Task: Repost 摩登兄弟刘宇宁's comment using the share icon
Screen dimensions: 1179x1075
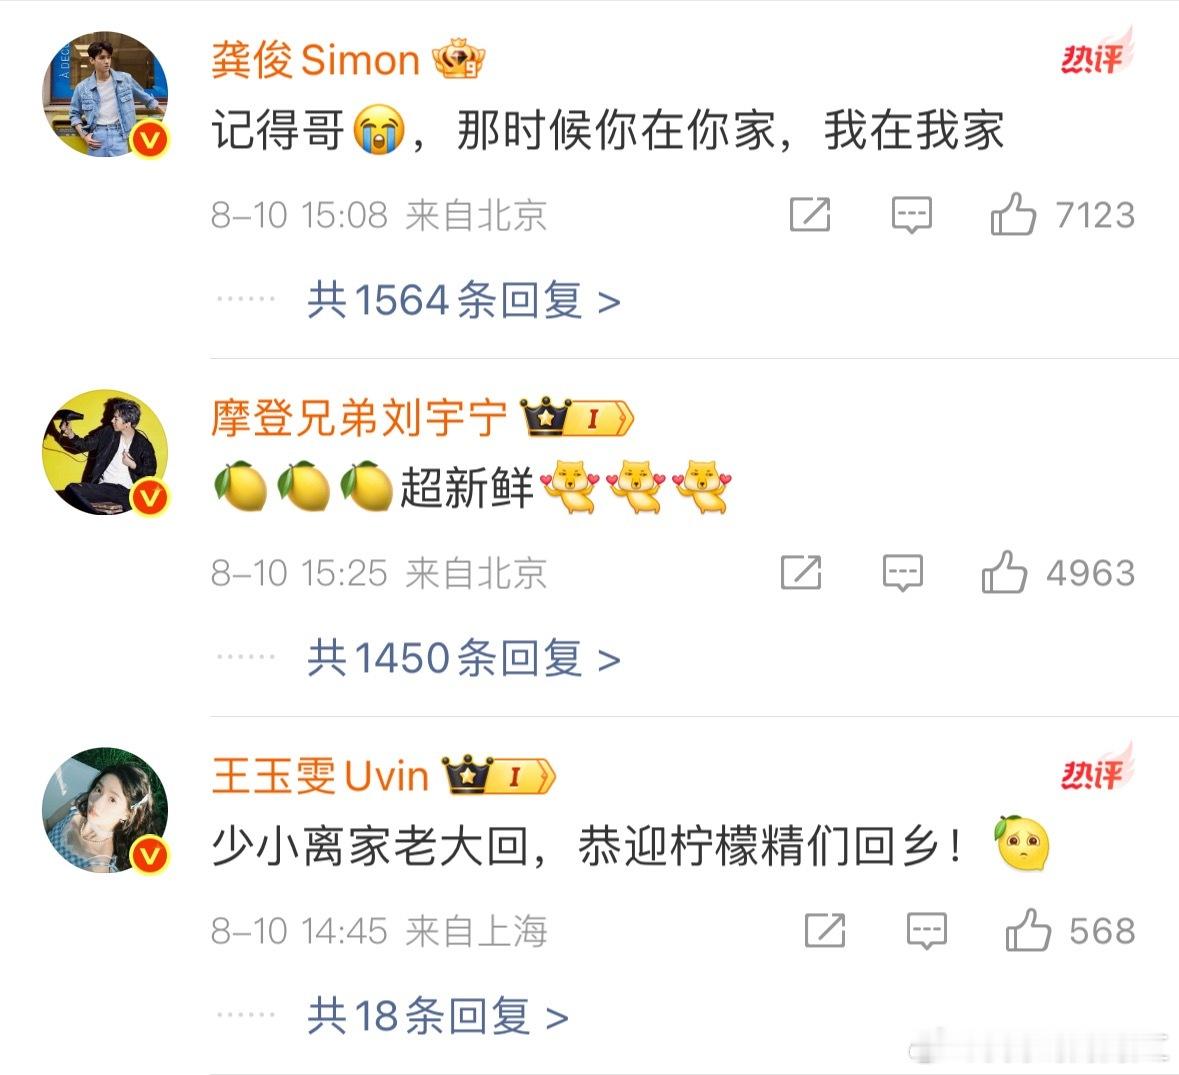Action: click(x=801, y=572)
